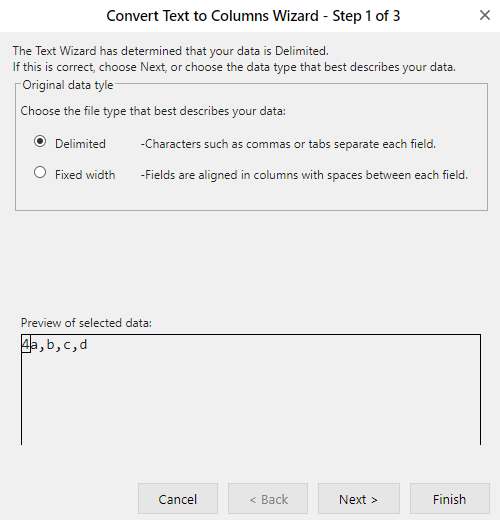Click the commas or tabs description text
This screenshot has height=520, width=500.
[288, 144]
